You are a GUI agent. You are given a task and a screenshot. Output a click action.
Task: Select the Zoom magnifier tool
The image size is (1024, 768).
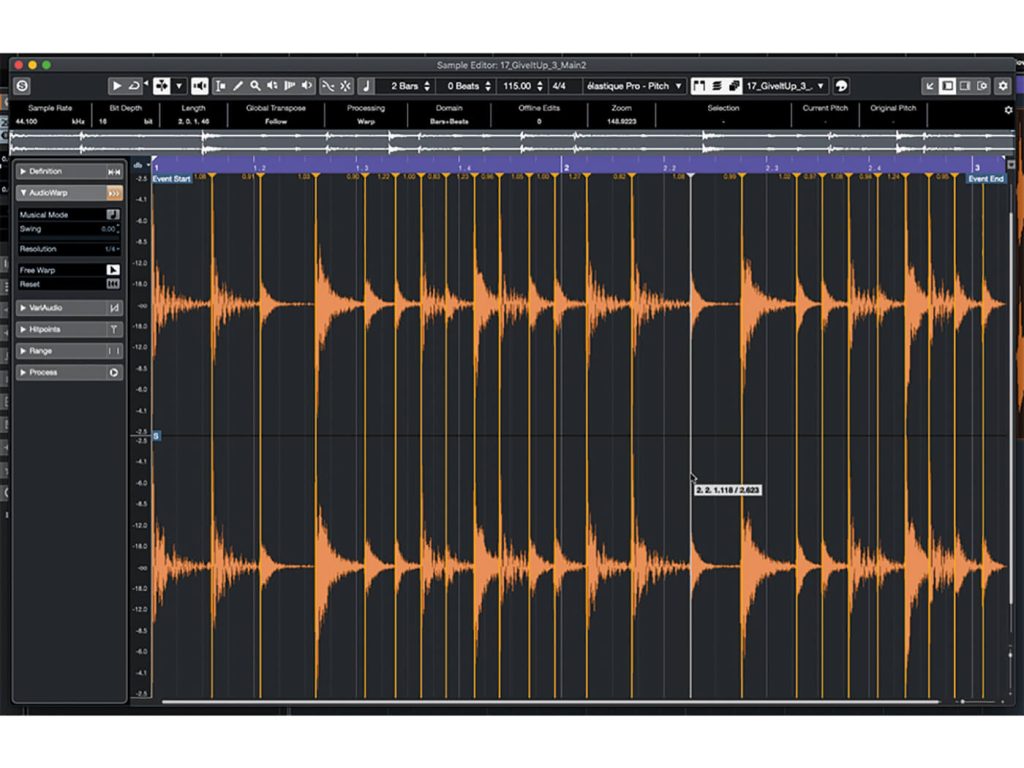[255, 86]
